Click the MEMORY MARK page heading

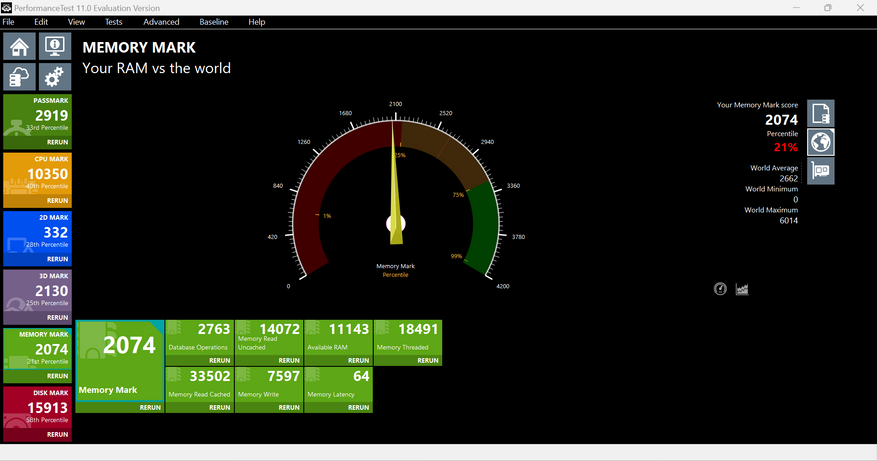click(x=139, y=48)
